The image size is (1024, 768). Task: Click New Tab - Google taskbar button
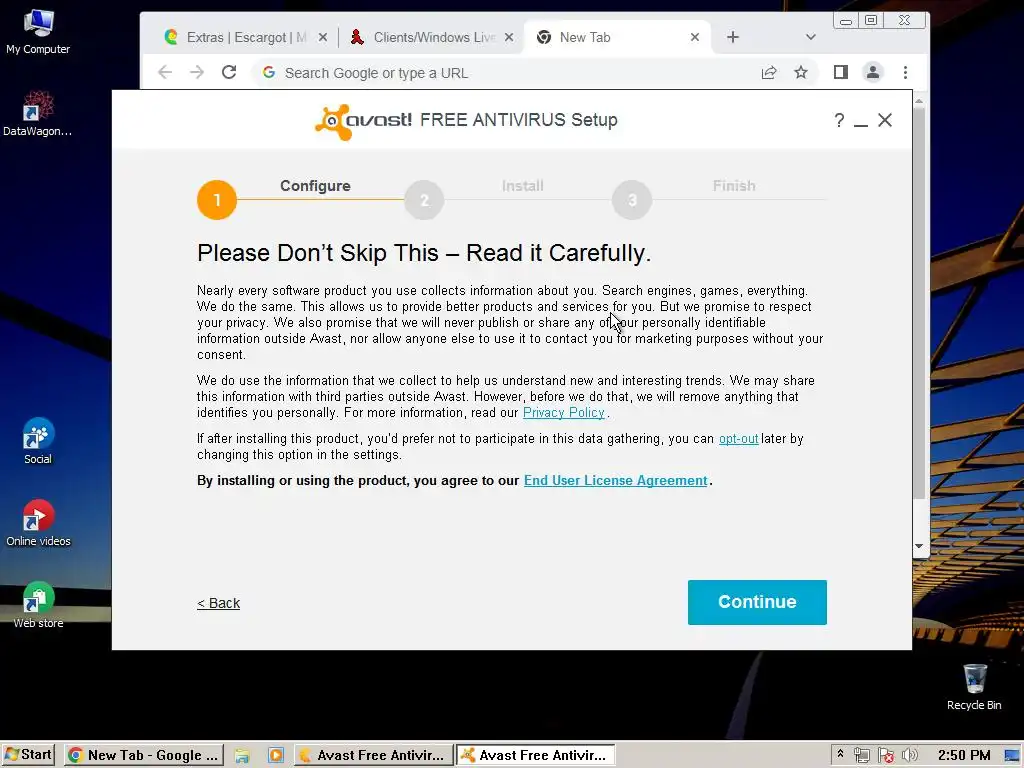[x=144, y=756]
